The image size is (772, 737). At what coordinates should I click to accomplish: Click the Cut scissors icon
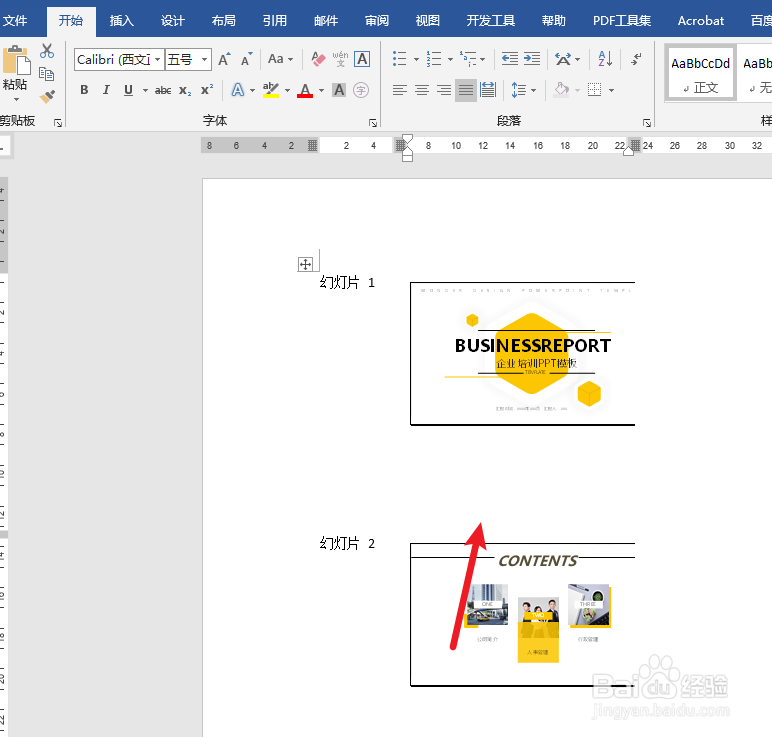[47, 51]
